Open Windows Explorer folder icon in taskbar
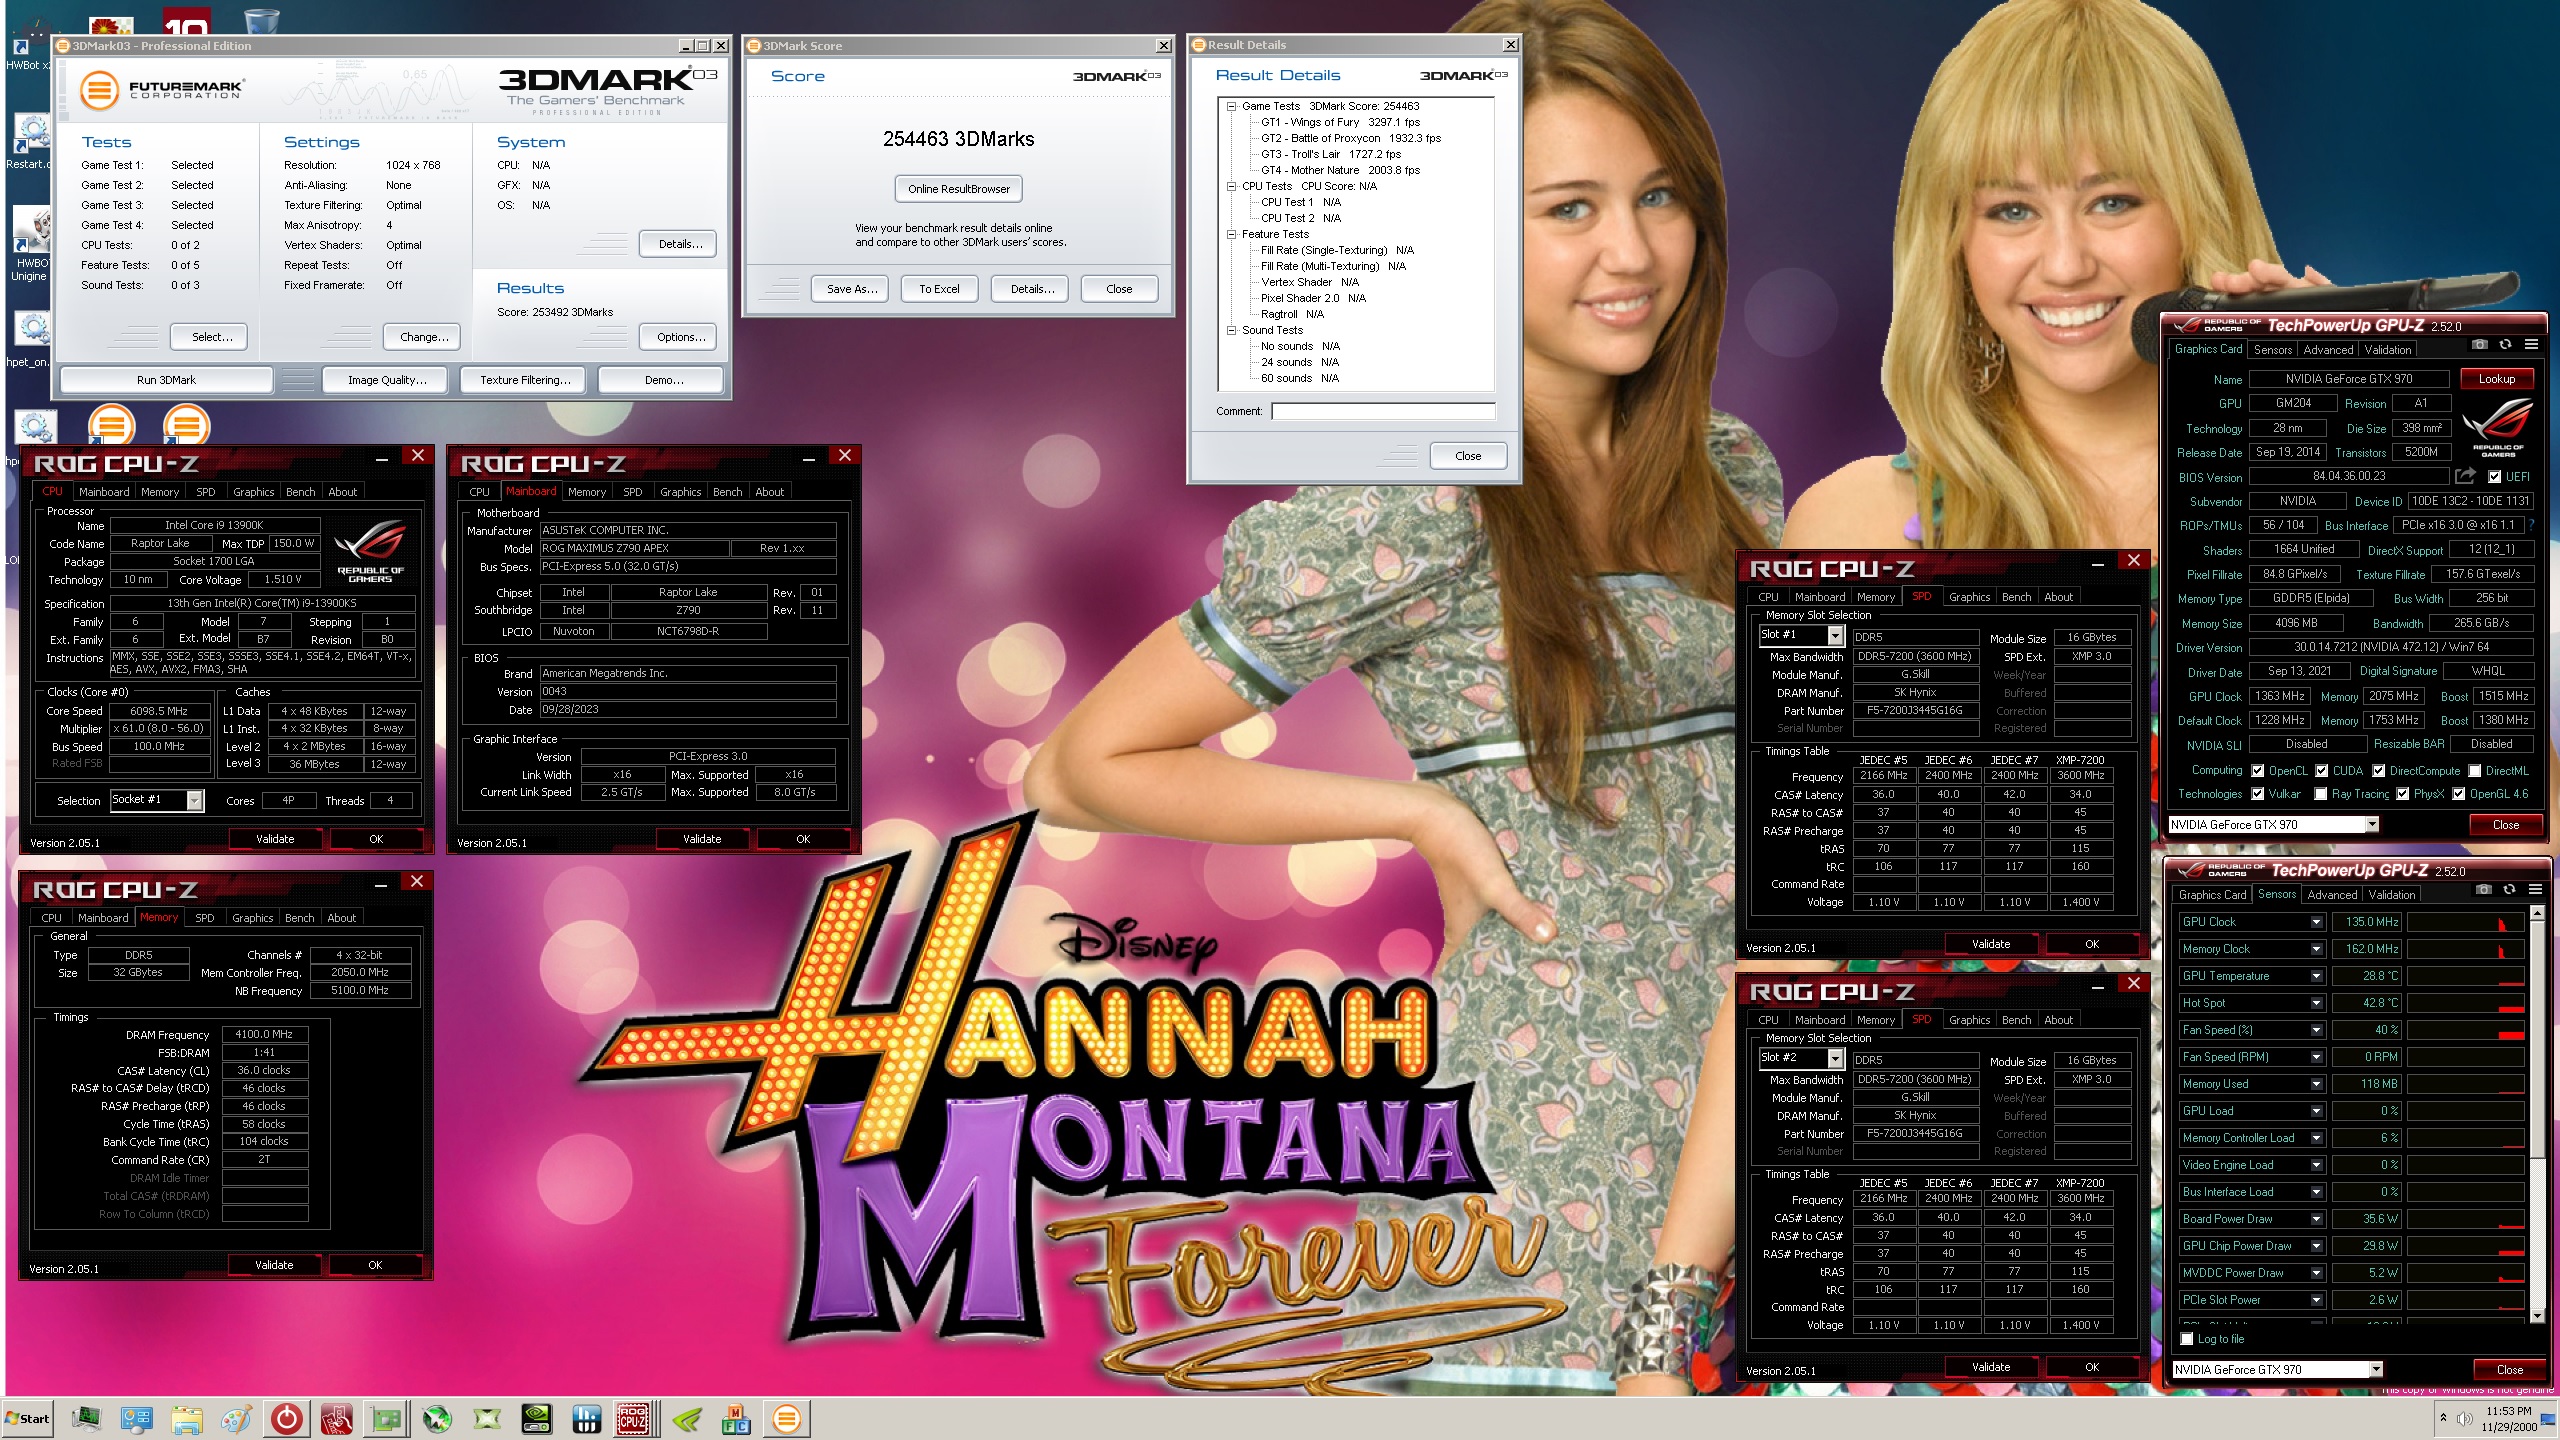This screenshot has height=1440, width=2560. tap(186, 1418)
